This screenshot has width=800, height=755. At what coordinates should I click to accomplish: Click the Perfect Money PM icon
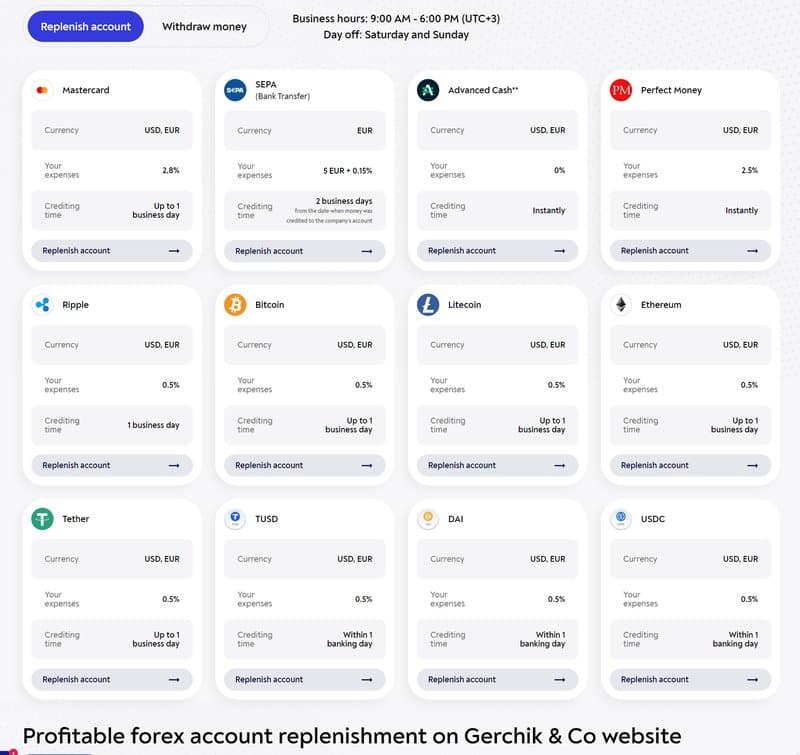pos(620,89)
